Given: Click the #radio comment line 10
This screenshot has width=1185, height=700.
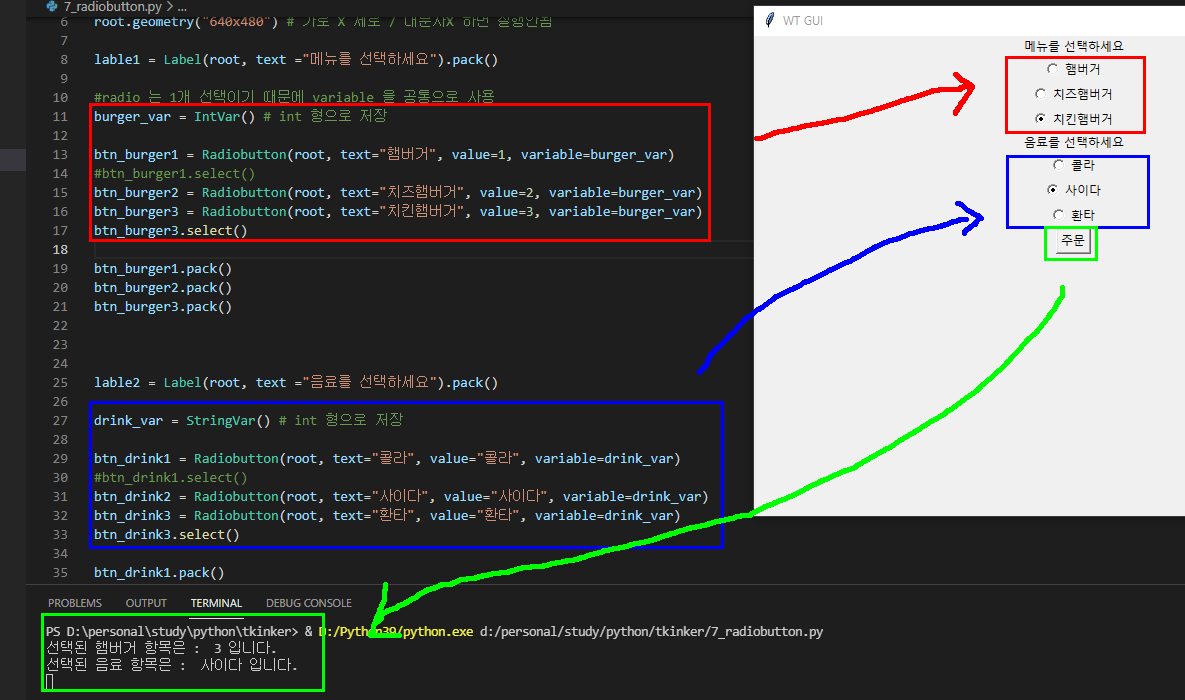Looking at the screenshot, I should (294, 97).
